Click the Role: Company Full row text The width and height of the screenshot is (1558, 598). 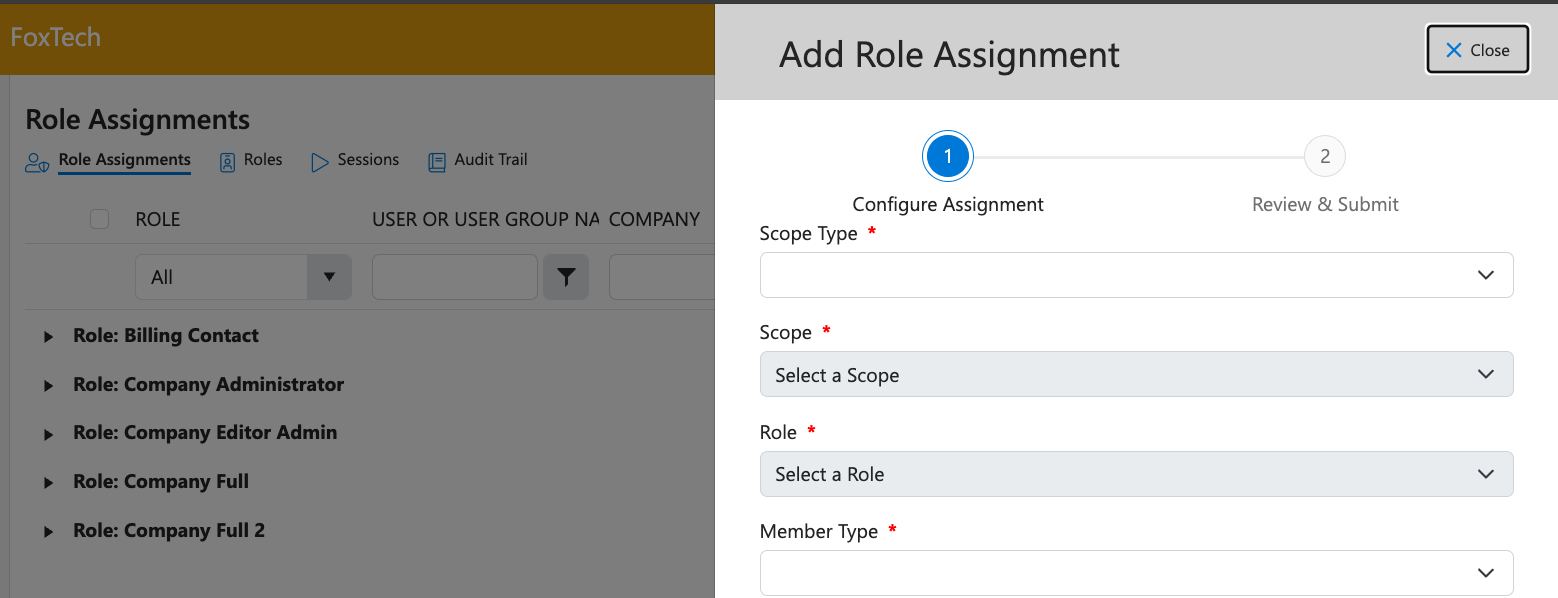(x=161, y=482)
